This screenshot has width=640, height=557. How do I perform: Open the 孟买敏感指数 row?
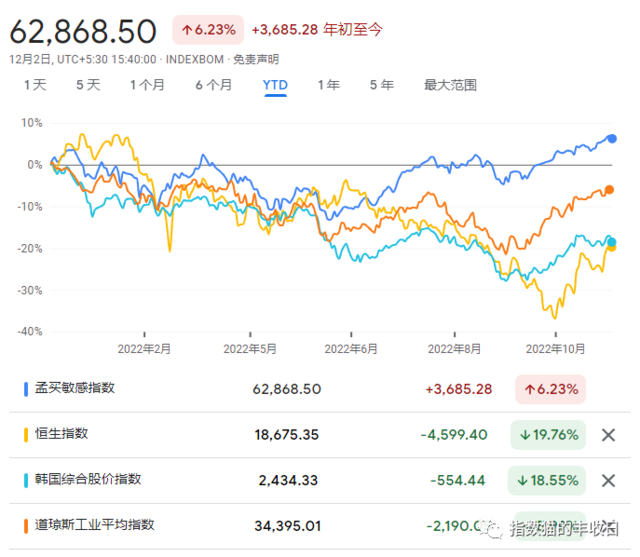tap(320, 389)
